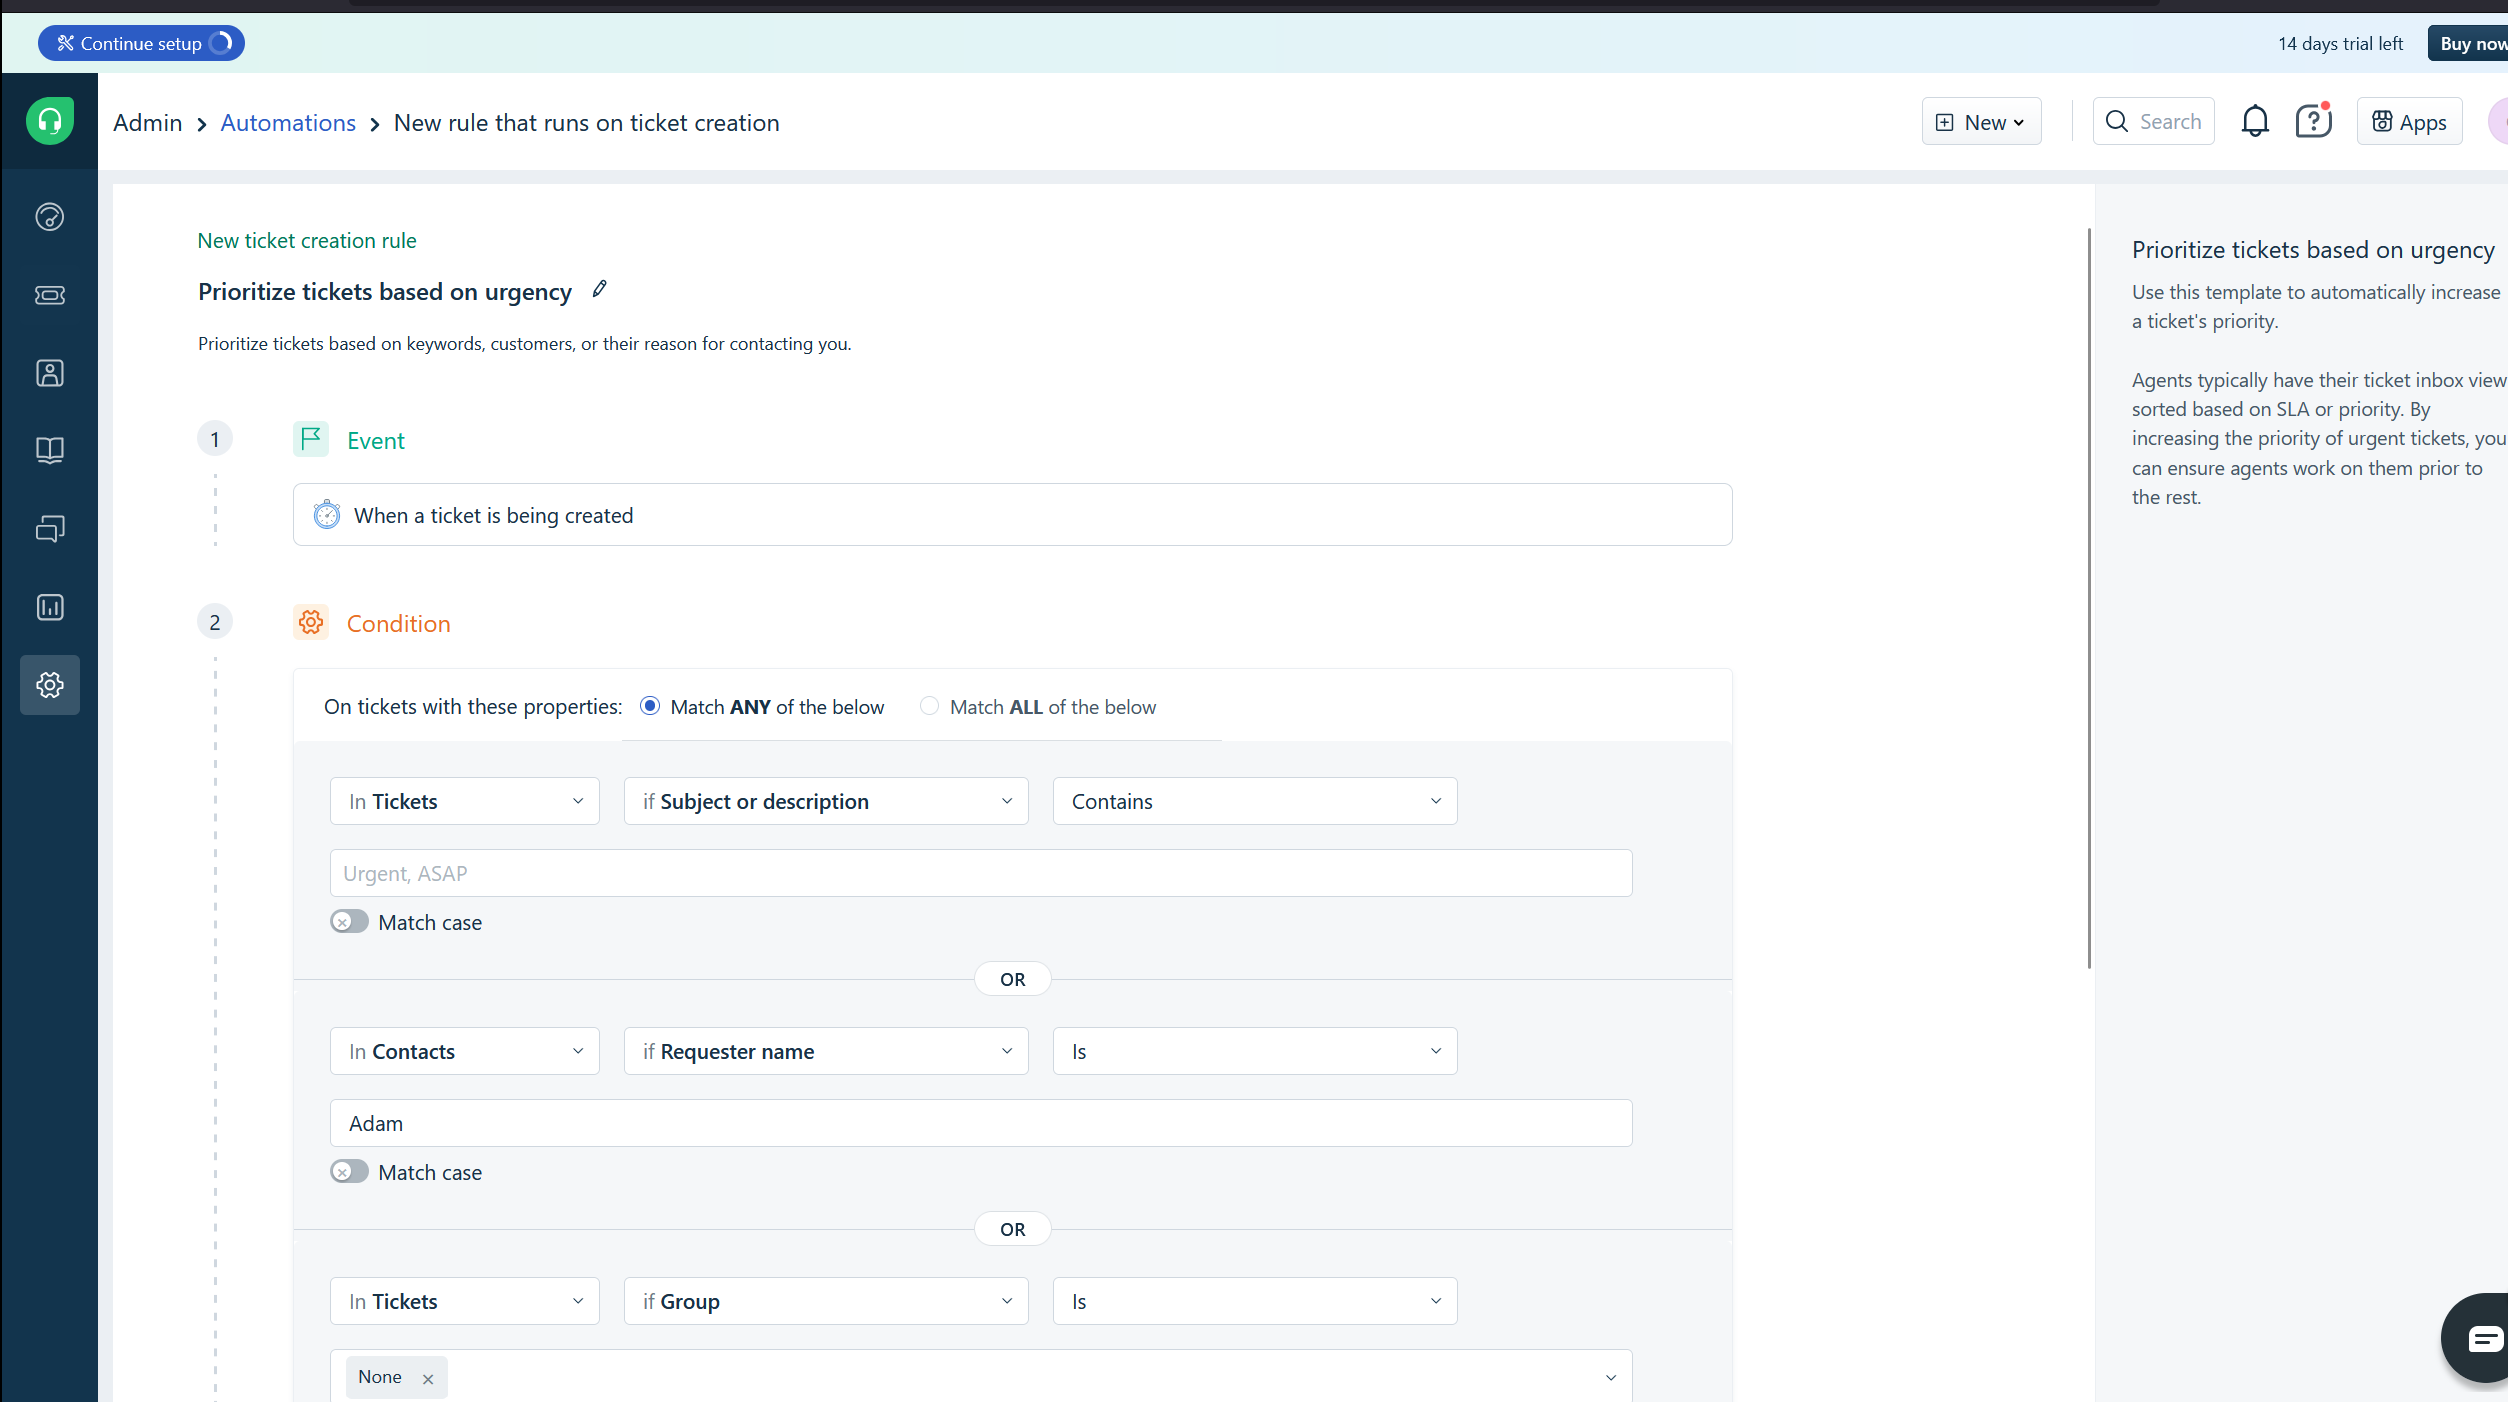2508x1402 pixels.
Task: Open the In Contacts dropdown
Action: pyautogui.click(x=465, y=1051)
